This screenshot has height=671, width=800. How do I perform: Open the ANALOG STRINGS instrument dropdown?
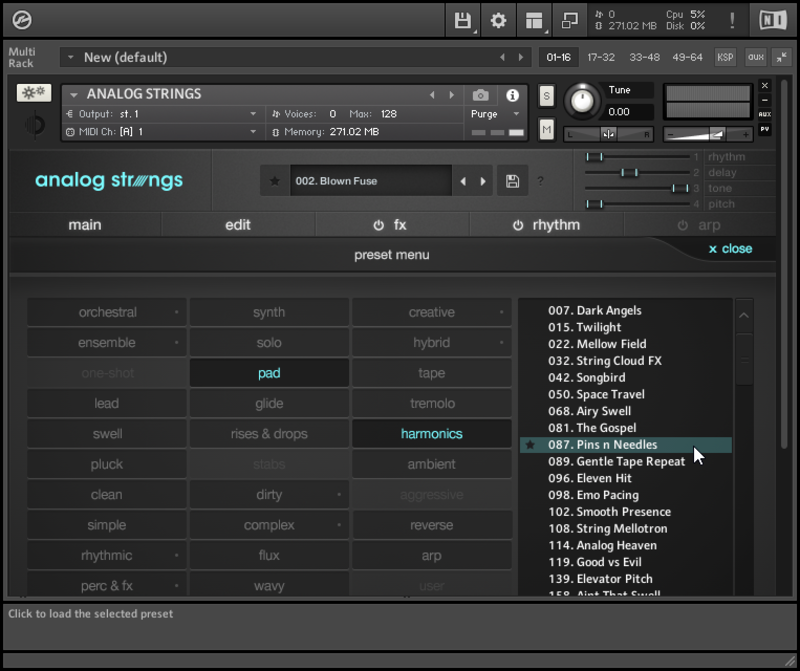coord(74,95)
